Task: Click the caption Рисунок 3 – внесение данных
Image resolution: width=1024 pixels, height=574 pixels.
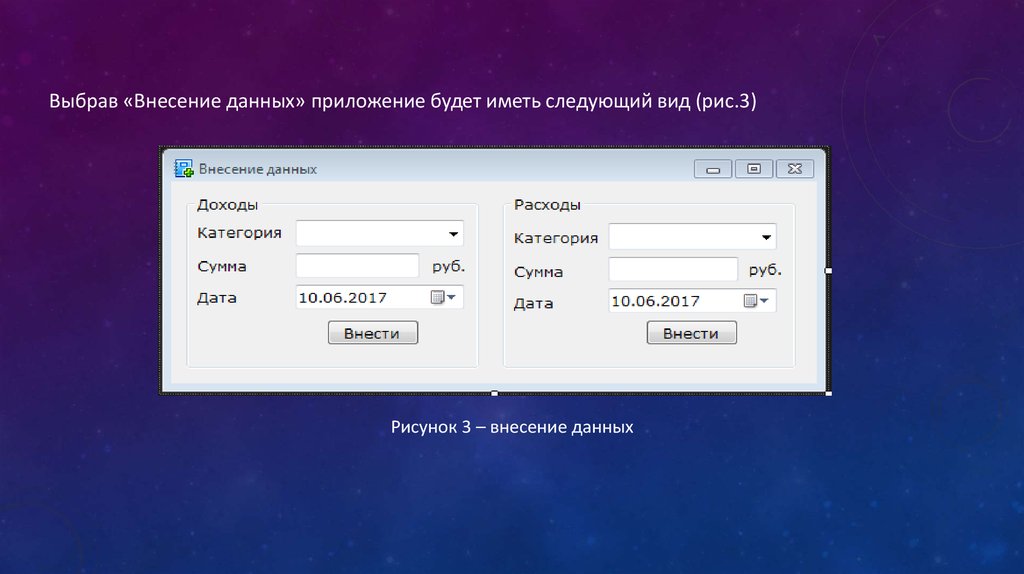Action: pyautogui.click(x=512, y=428)
